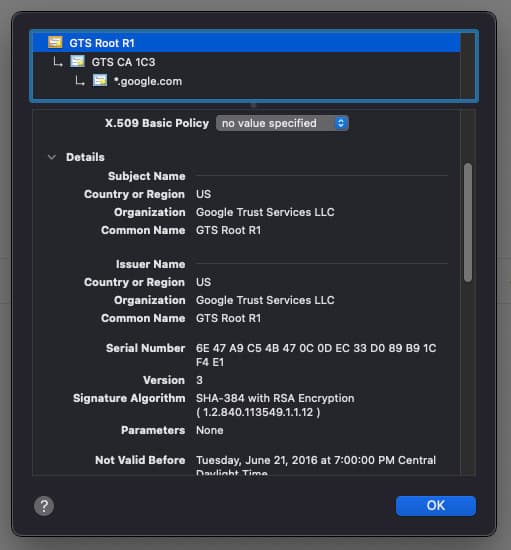Click issuer Organization value Google Trust Services LLC
Viewport: 511px width, 550px height.
(x=265, y=300)
